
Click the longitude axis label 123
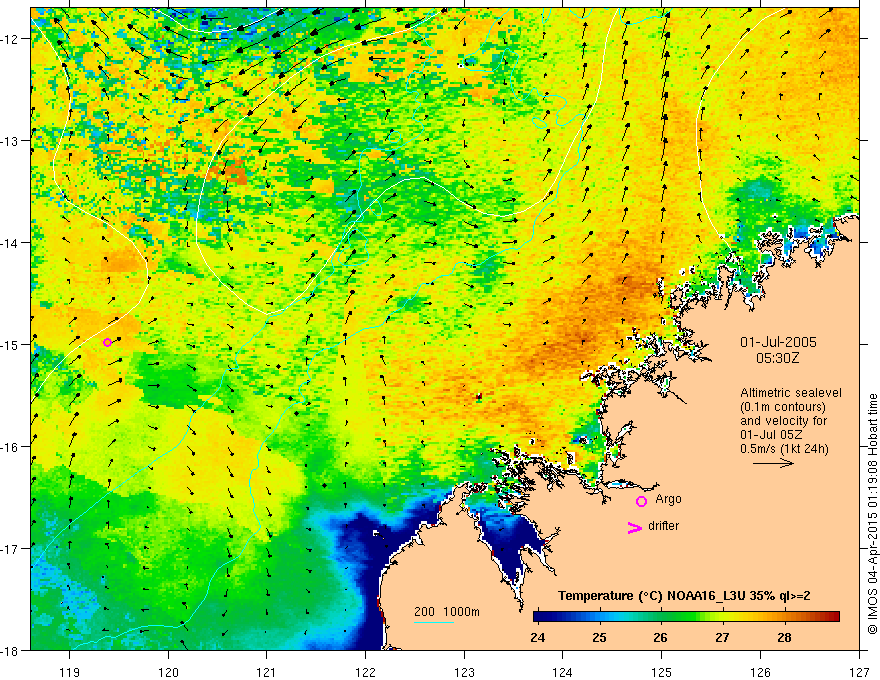point(464,672)
